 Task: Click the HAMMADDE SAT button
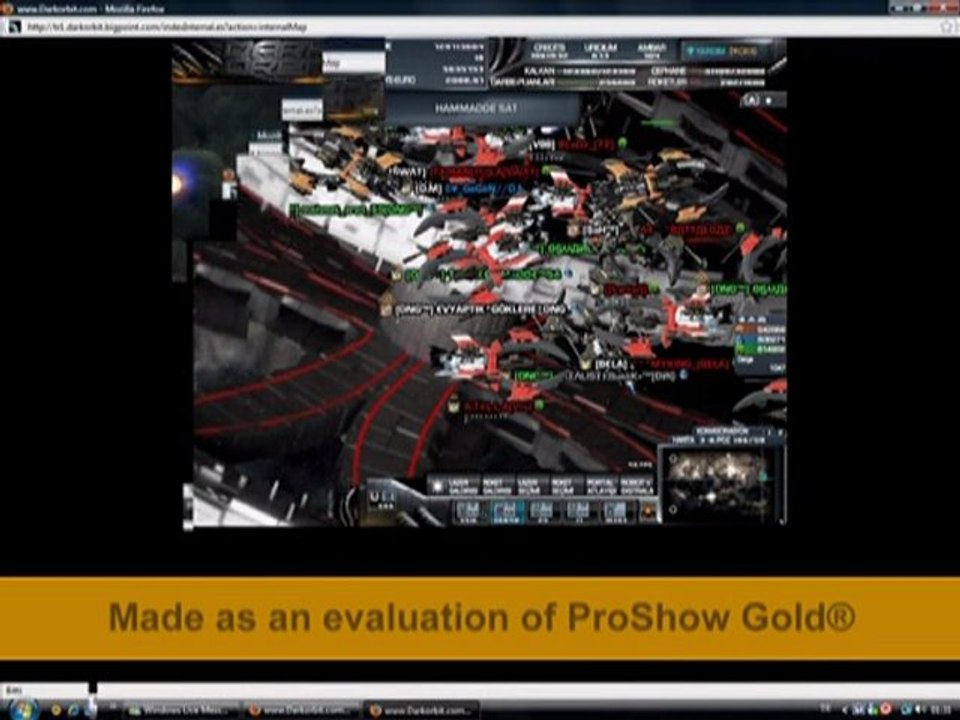point(476,108)
